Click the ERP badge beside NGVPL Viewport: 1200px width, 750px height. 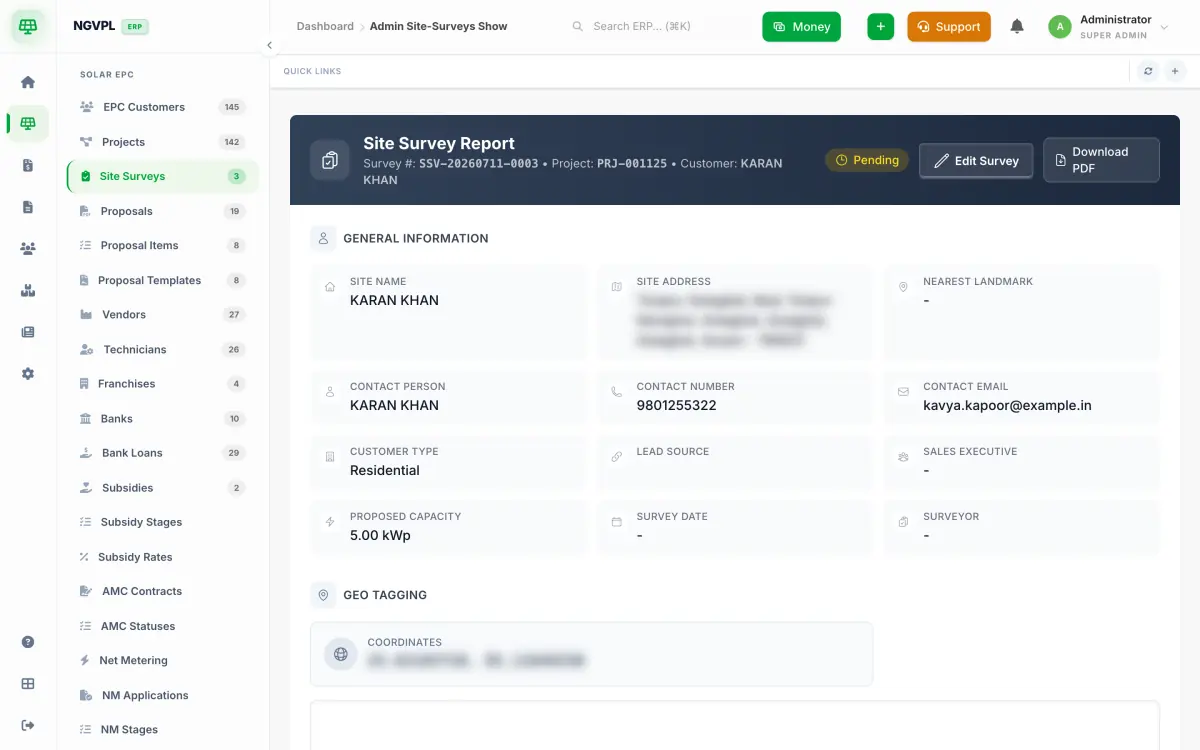pyautogui.click(x=135, y=27)
